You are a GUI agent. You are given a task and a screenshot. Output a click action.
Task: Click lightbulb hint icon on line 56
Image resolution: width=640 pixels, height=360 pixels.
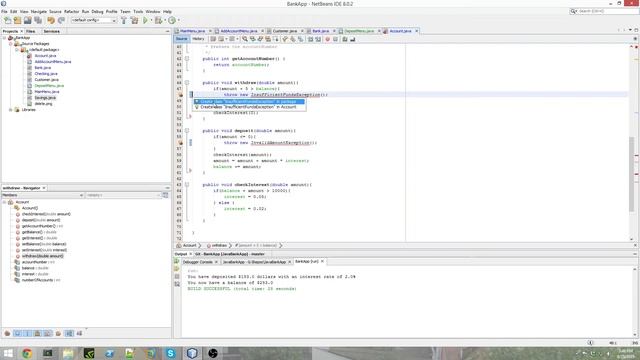coord(180,143)
